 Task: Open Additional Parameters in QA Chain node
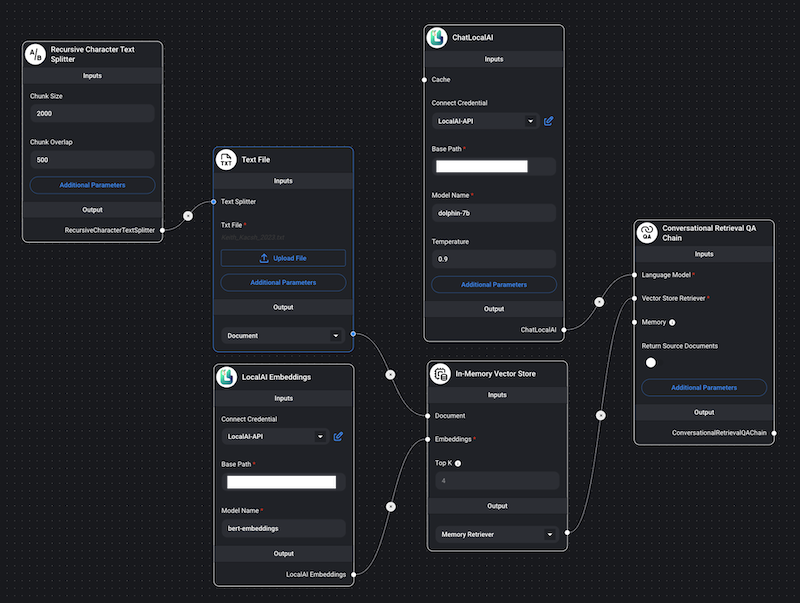[704, 387]
